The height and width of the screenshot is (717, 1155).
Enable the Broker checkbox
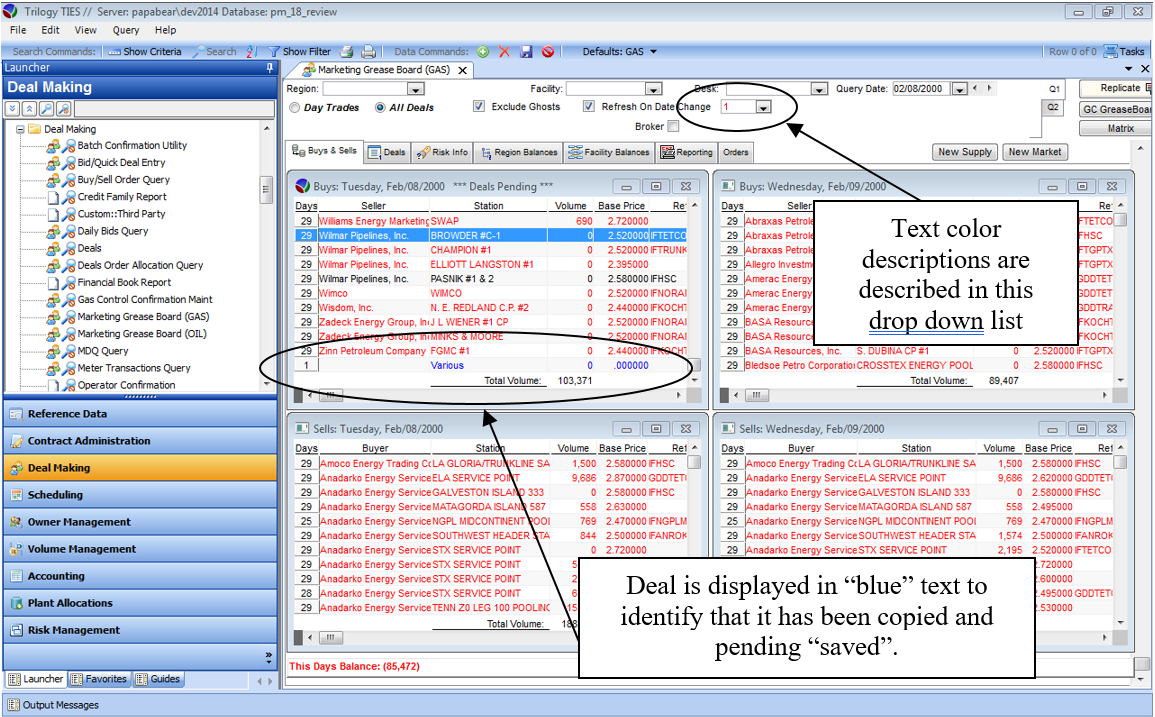[x=673, y=127]
